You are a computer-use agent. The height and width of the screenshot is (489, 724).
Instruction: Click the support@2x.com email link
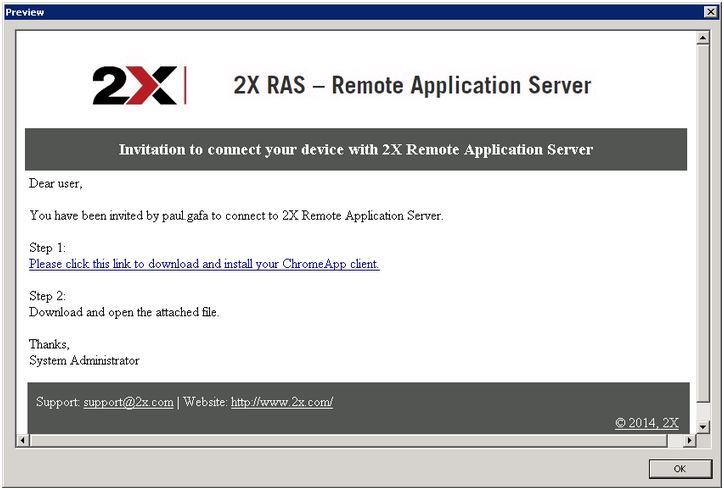pos(128,402)
